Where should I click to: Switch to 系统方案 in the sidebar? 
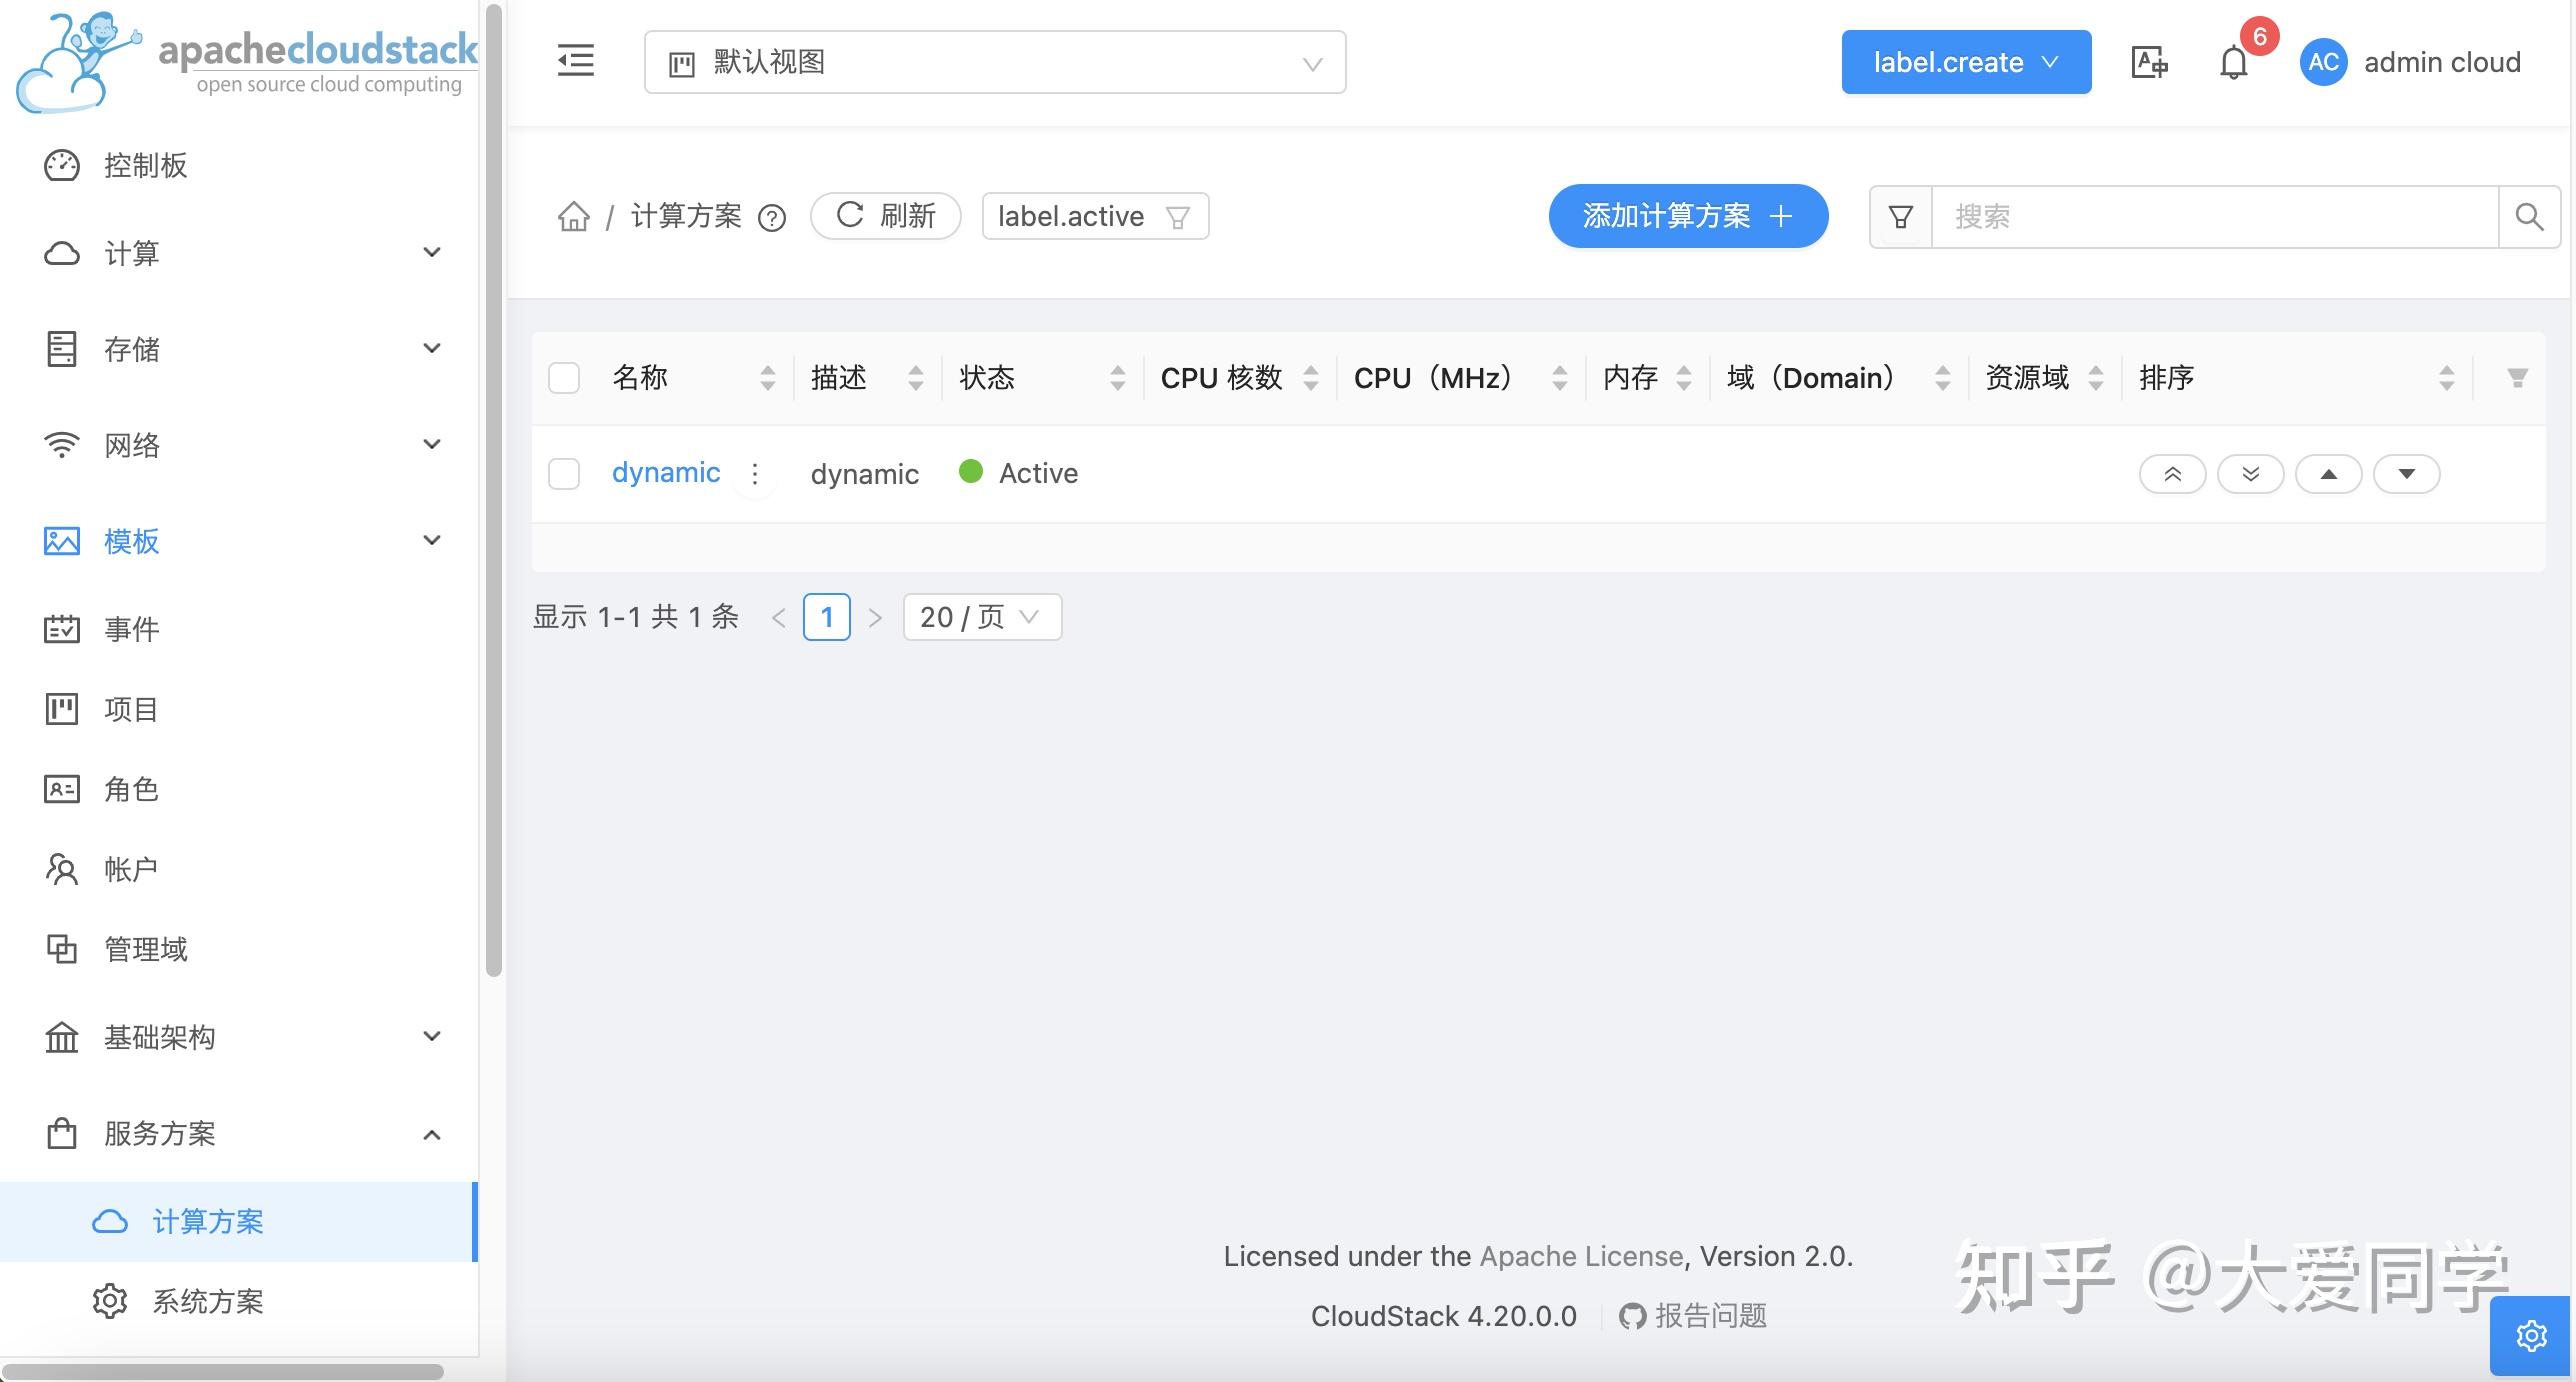tap(207, 1301)
